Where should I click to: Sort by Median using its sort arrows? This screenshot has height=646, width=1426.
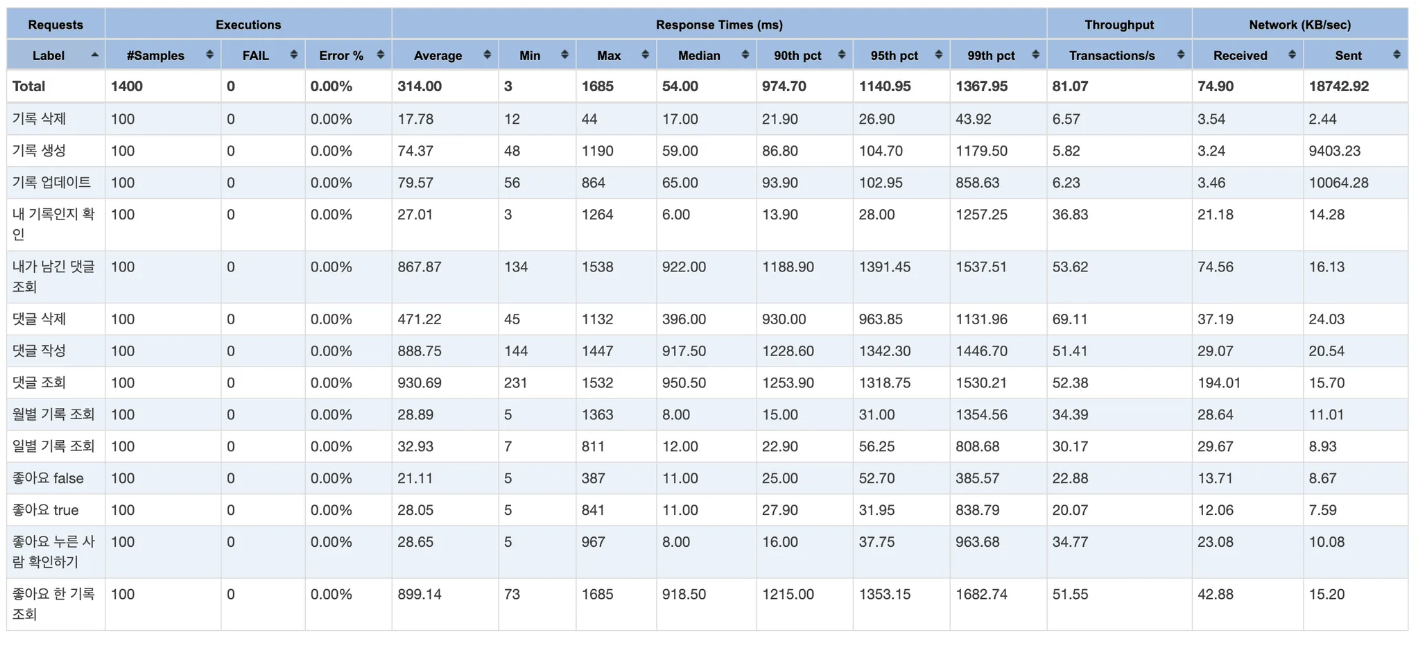745,55
